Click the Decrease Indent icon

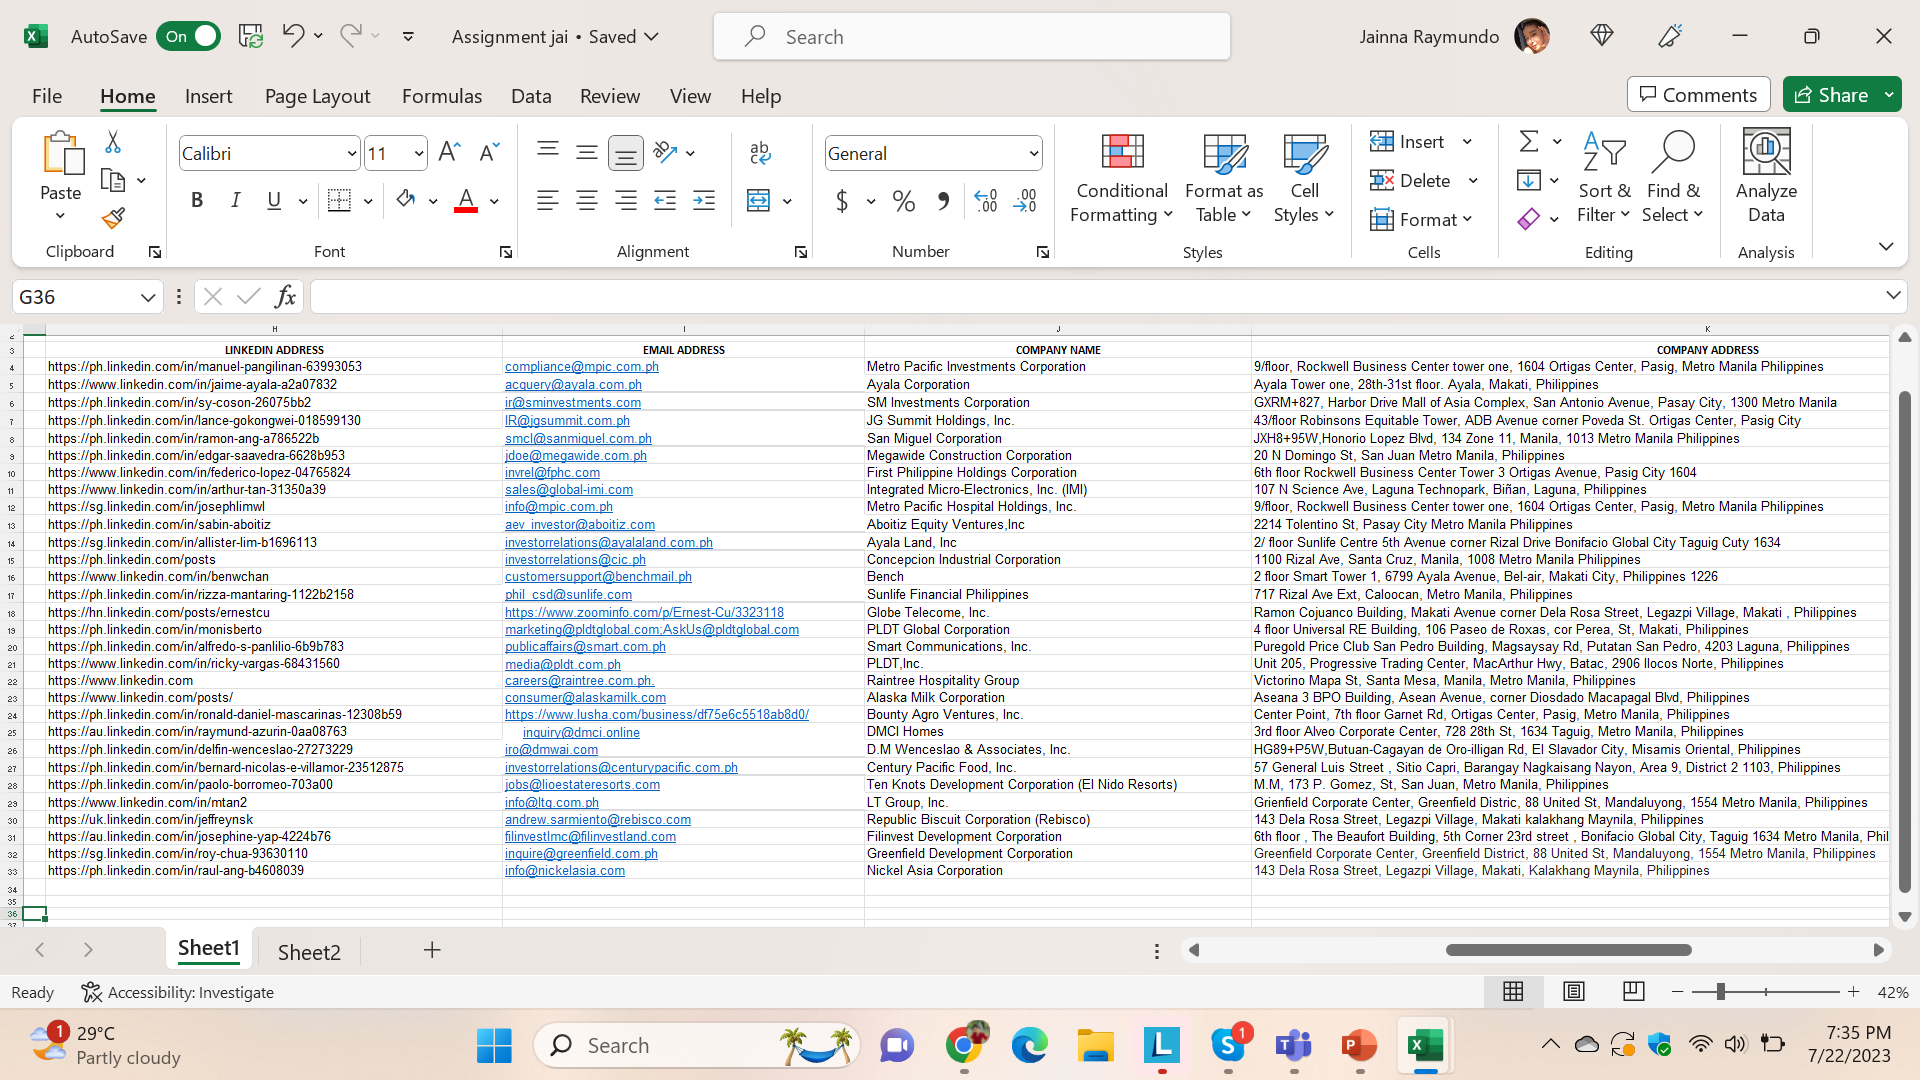(665, 201)
